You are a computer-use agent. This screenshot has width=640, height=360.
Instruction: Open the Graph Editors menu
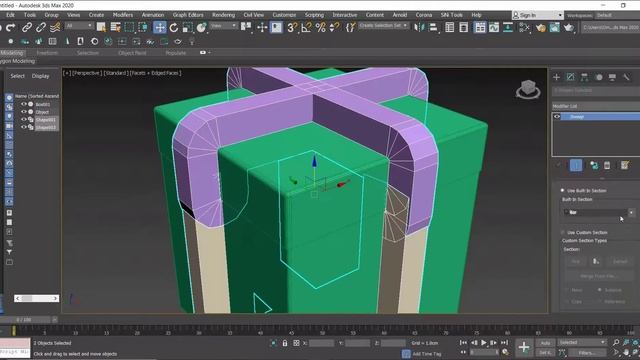pyautogui.click(x=188, y=15)
